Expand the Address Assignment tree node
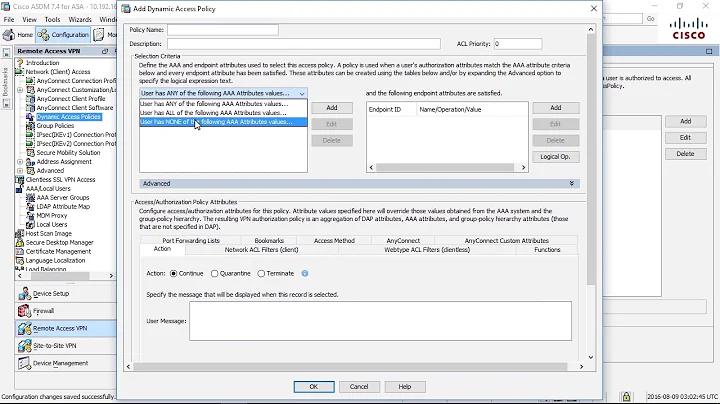 (20, 162)
